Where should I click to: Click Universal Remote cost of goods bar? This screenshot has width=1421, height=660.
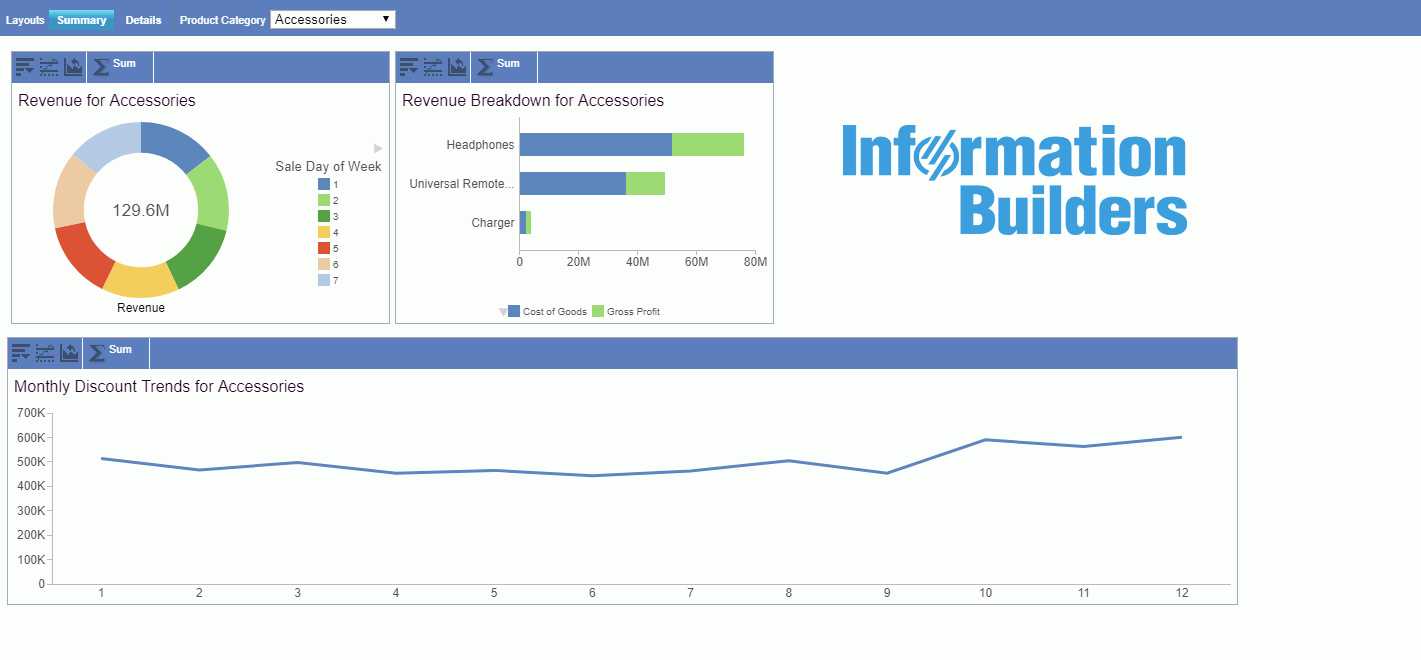coord(573,184)
